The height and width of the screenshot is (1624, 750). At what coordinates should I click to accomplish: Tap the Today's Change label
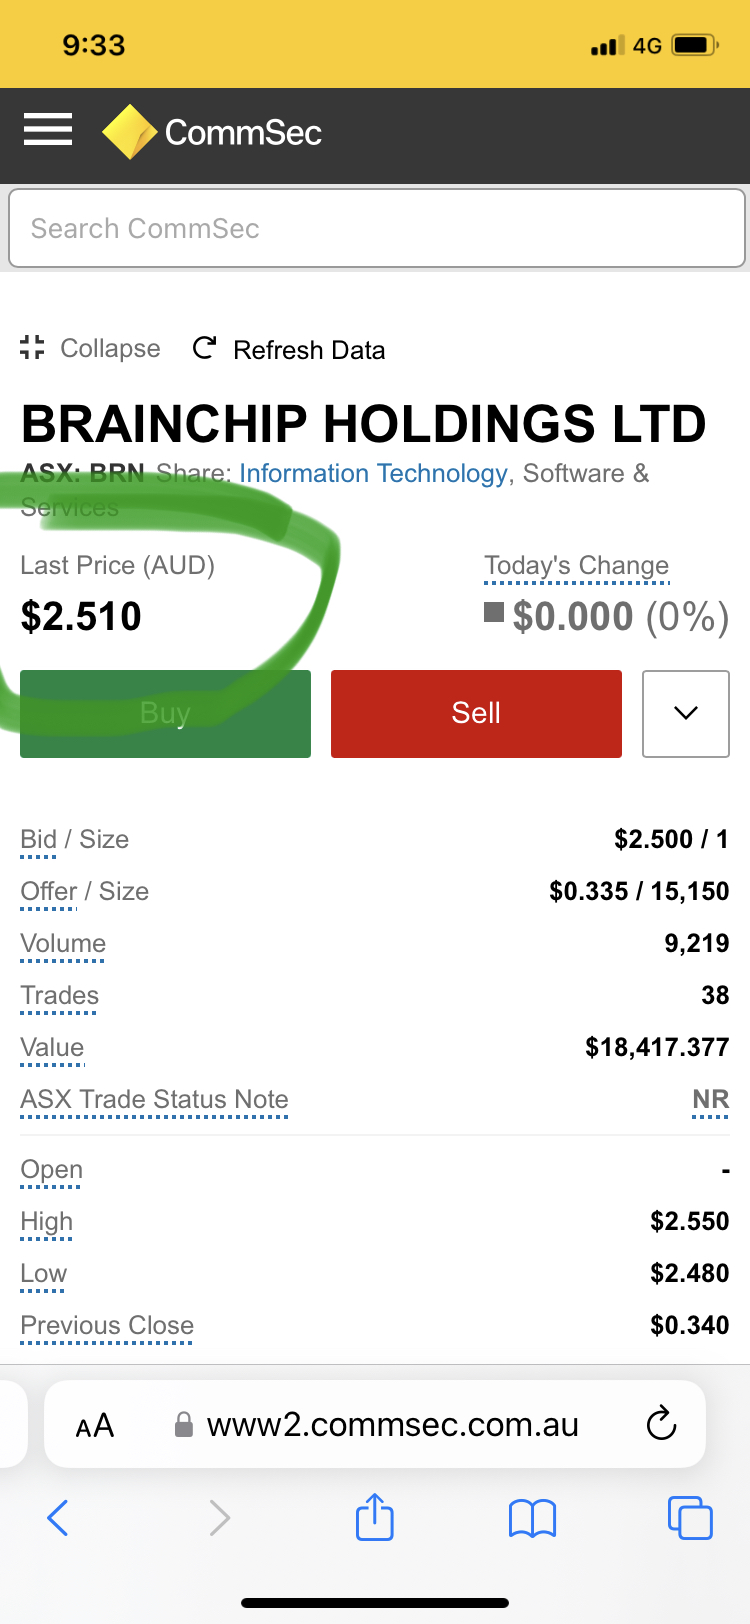pos(576,566)
